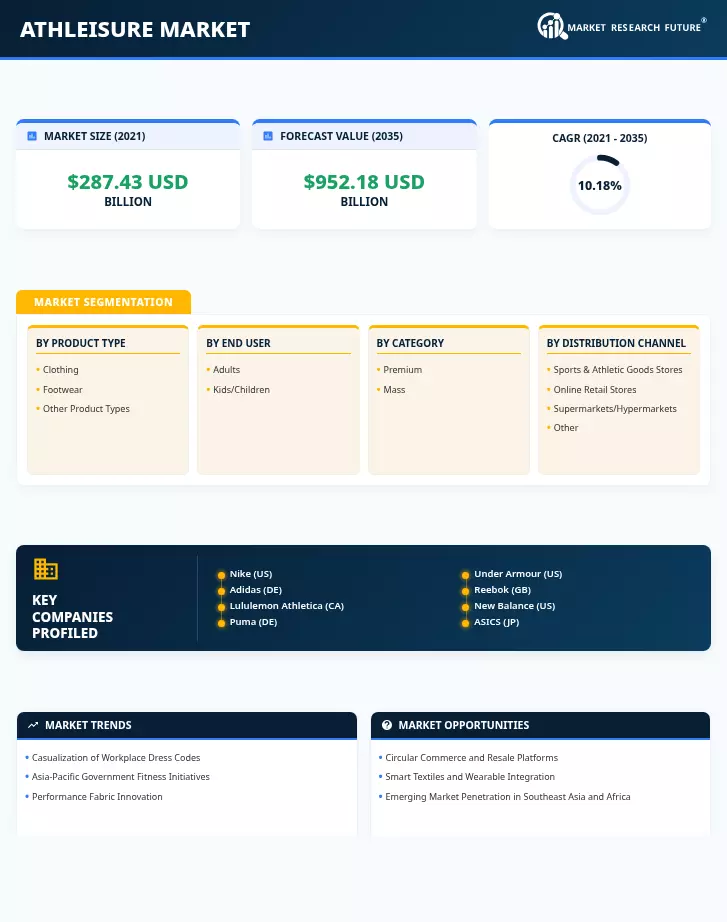Click the chart icon beside Market Size (2021)
This screenshot has height=922, width=727.
pyautogui.click(x=32, y=136)
